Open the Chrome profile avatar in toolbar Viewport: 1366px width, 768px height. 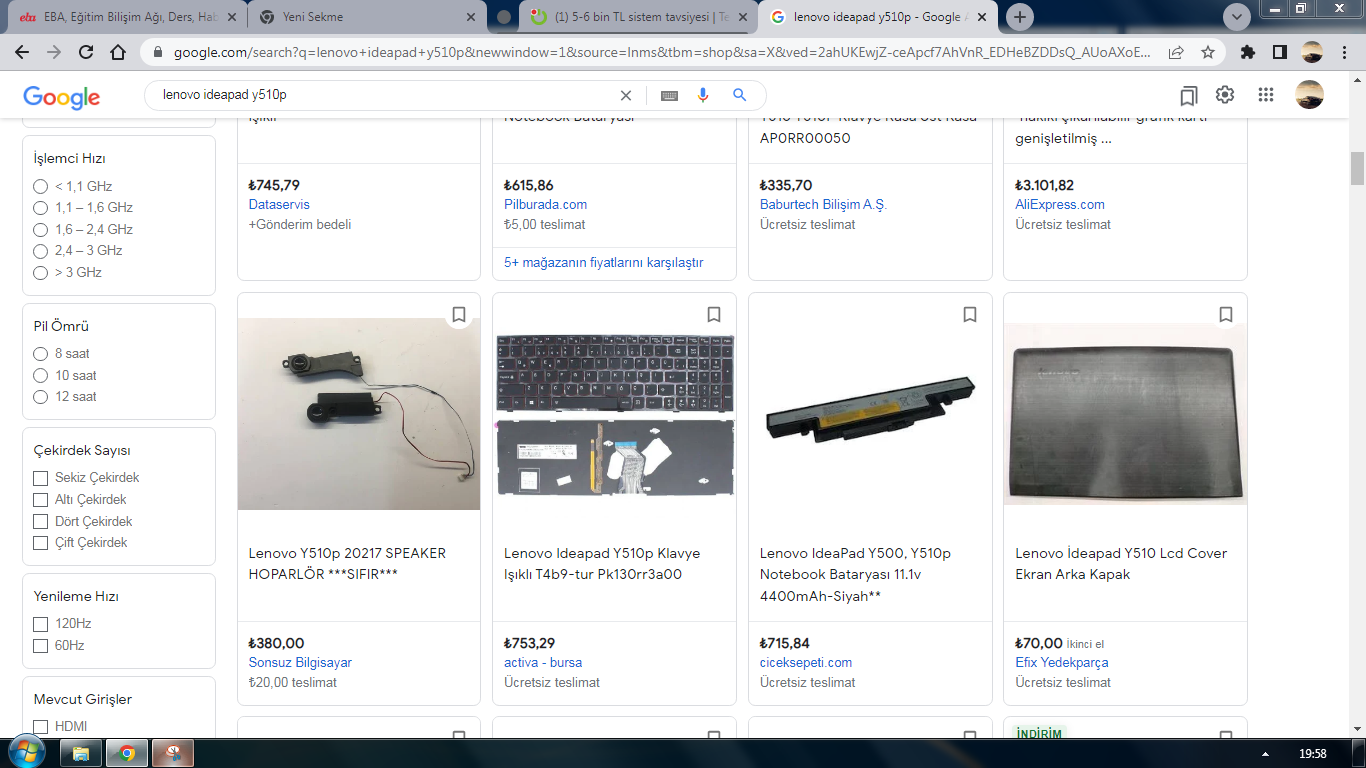point(1312,53)
